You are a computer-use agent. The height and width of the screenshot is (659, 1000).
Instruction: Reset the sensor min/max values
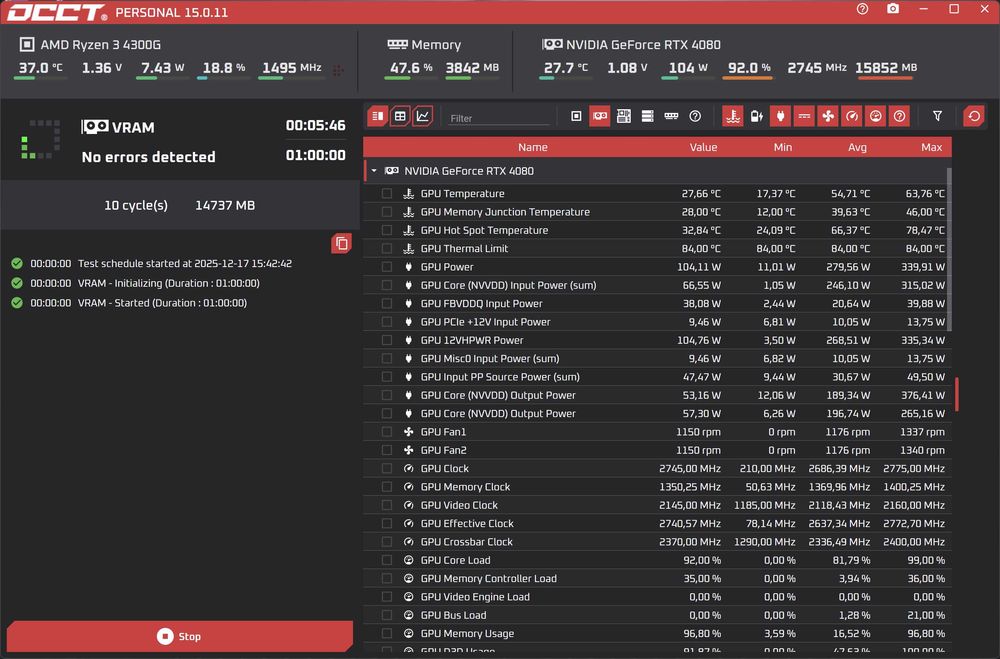click(x=974, y=116)
